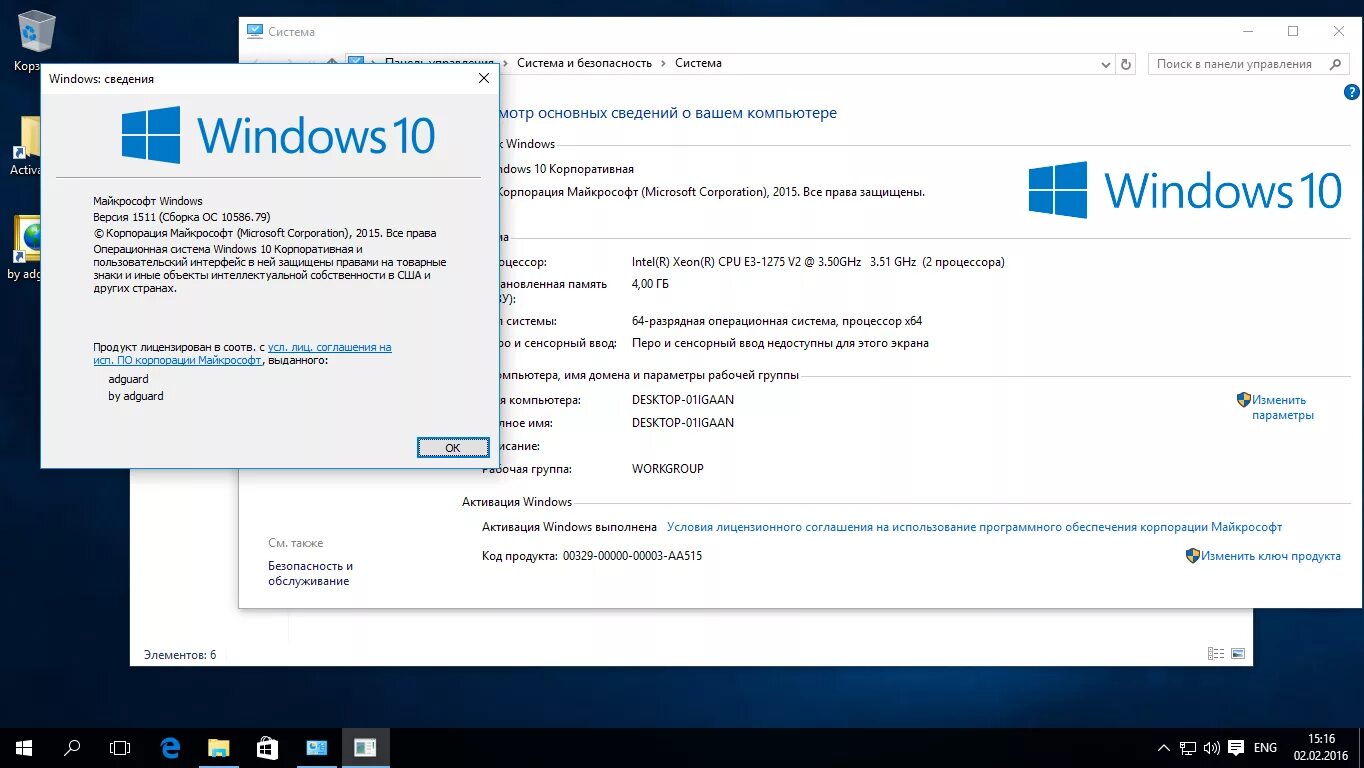This screenshot has height=768, width=1364.
Task: Switch to winver taskbar button
Action: pos(365,747)
